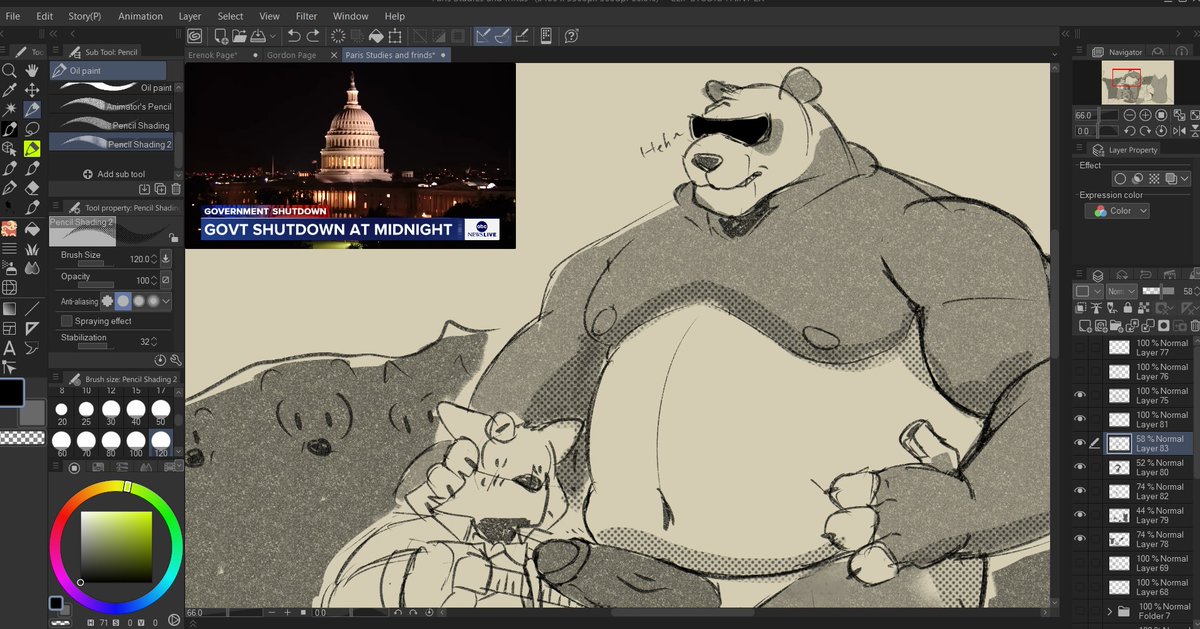Pick brush size preset 50

tap(160, 414)
